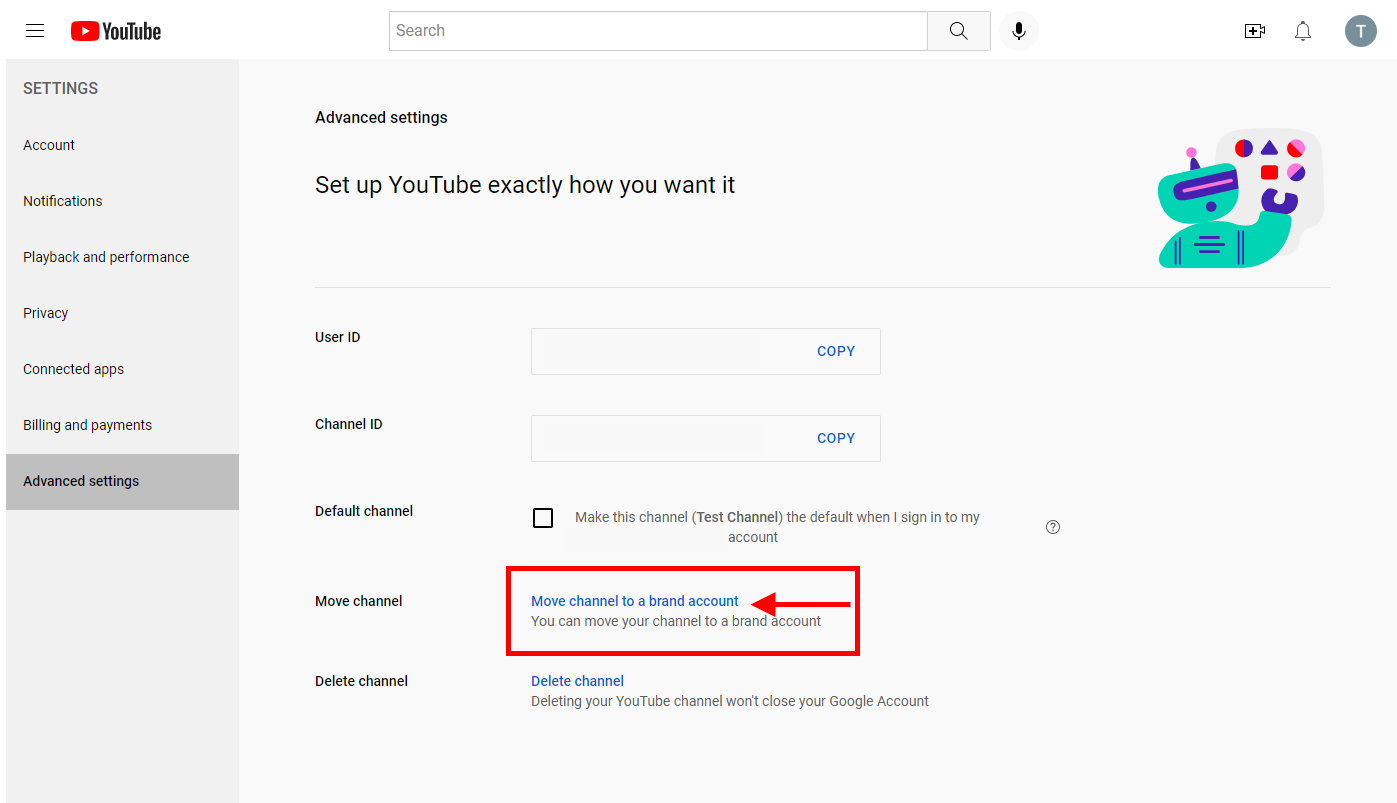Click the 'User ID' row label
The width and height of the screenshot is (1397, 803).
point(338,337)
